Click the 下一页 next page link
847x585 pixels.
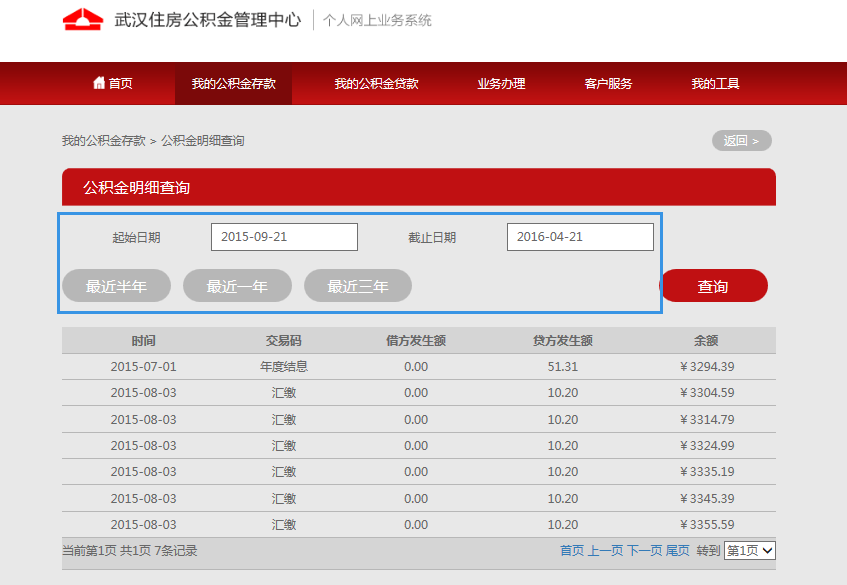(644, 551)
